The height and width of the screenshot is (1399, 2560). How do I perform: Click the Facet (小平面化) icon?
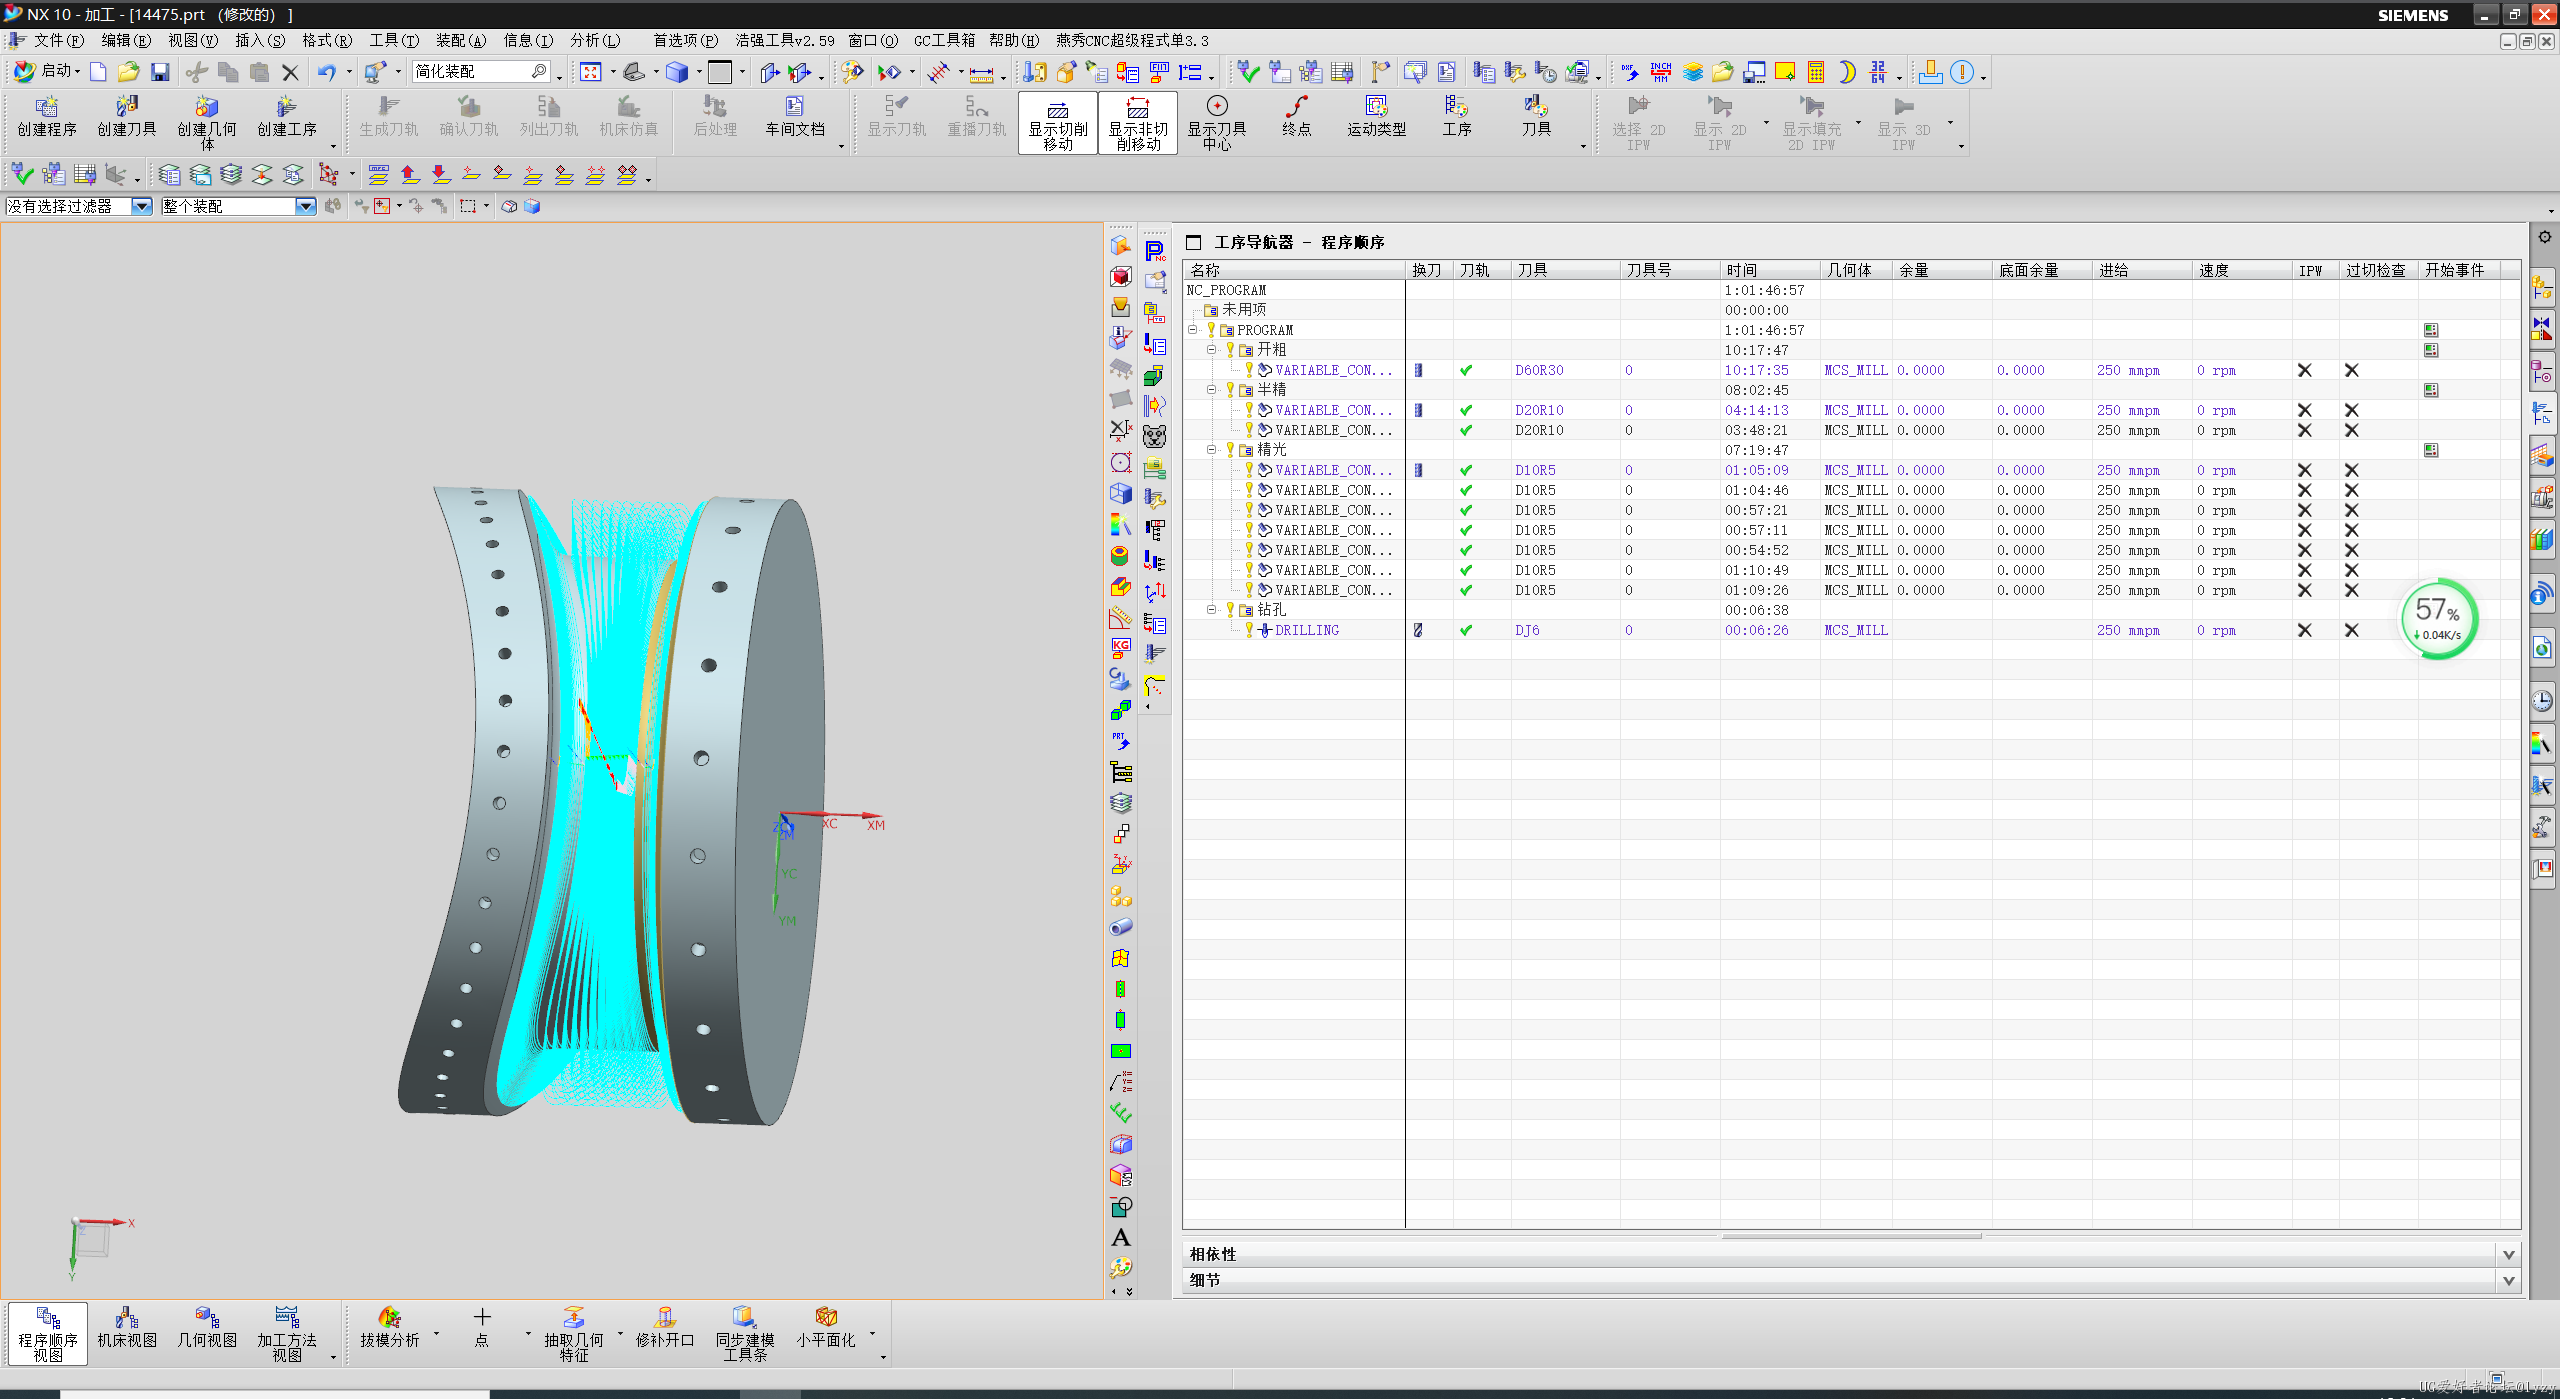point(825,1328)
